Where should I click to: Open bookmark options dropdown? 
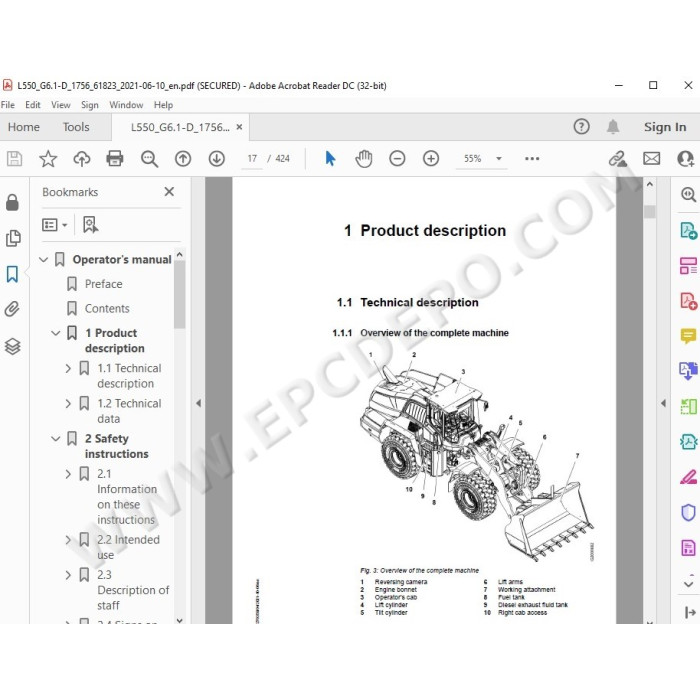tap(54, 225)
